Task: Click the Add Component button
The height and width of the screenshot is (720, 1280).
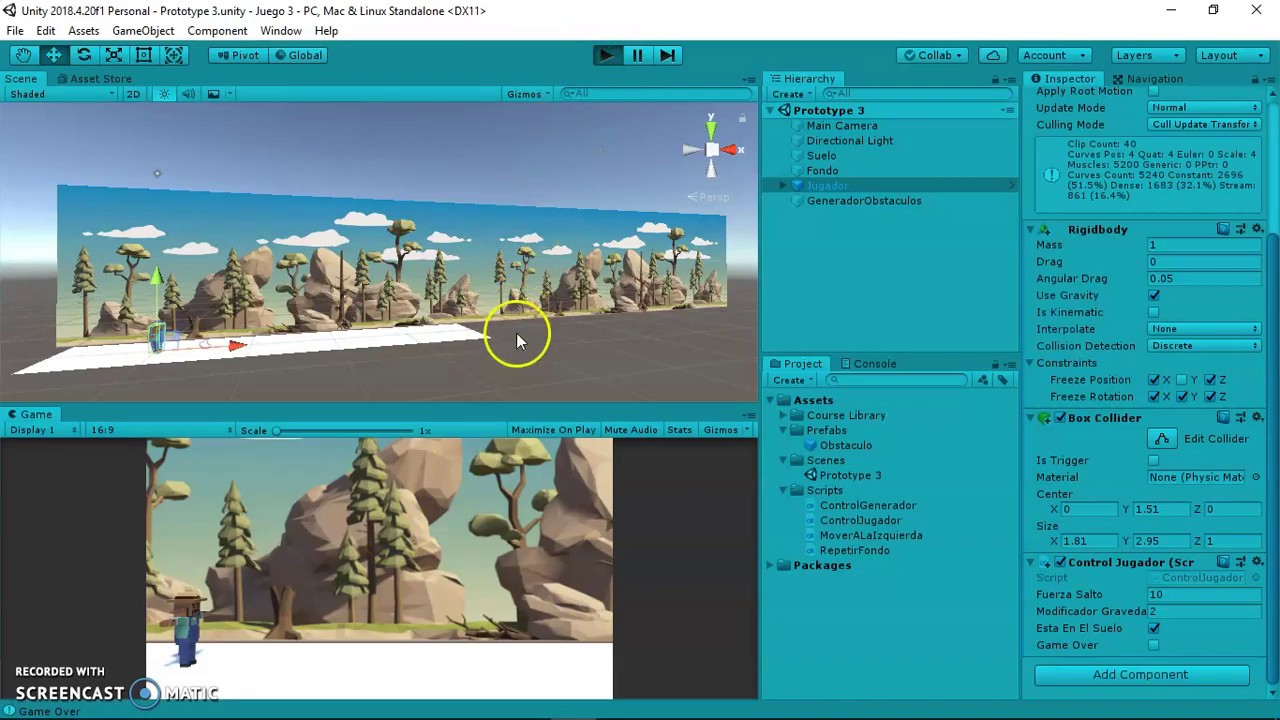Action: click(1141, 675)
